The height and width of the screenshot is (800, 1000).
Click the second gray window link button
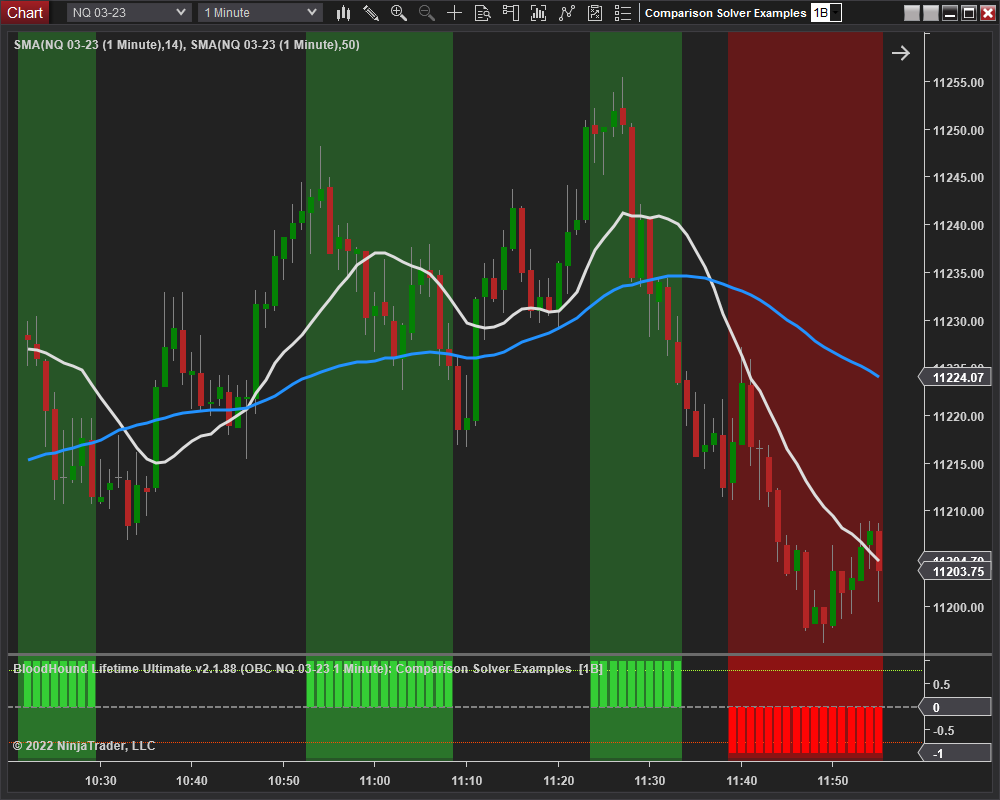[x=930, y=13]
